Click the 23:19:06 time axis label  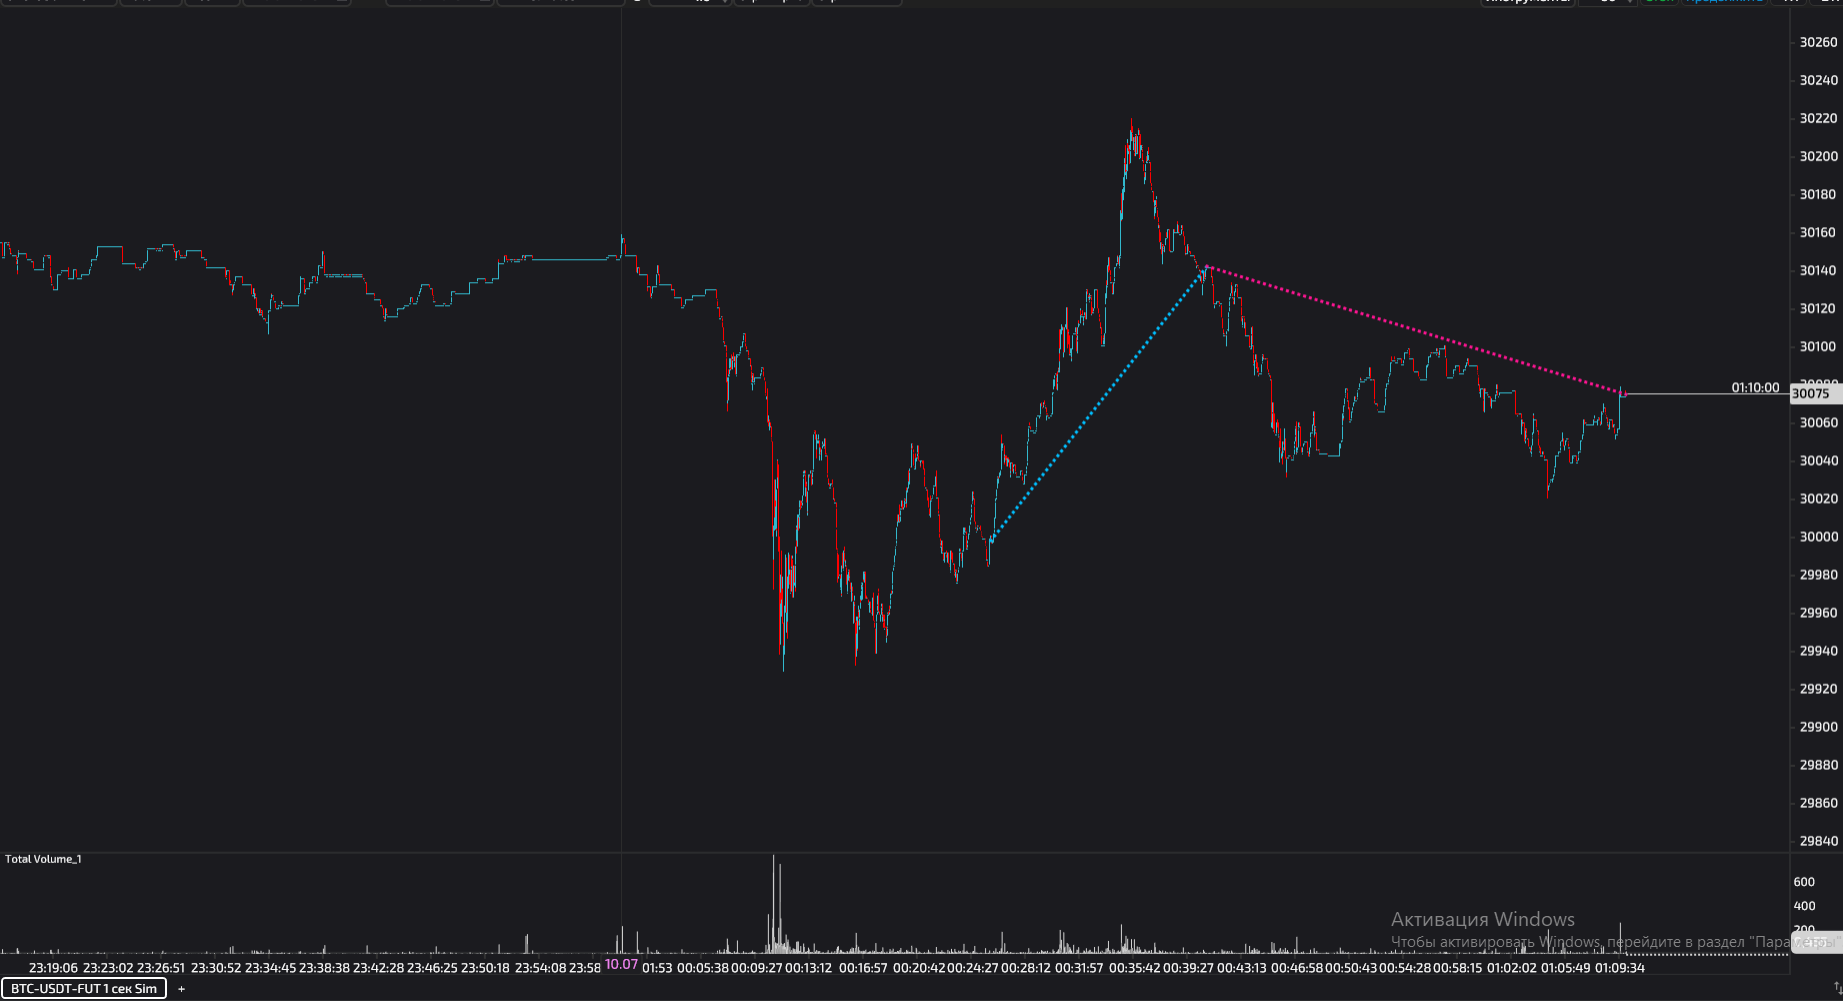click(54, 968)
